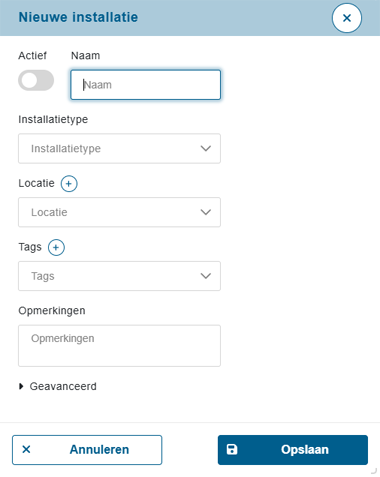Open the Installatietype dropdown

coord(119,148)
